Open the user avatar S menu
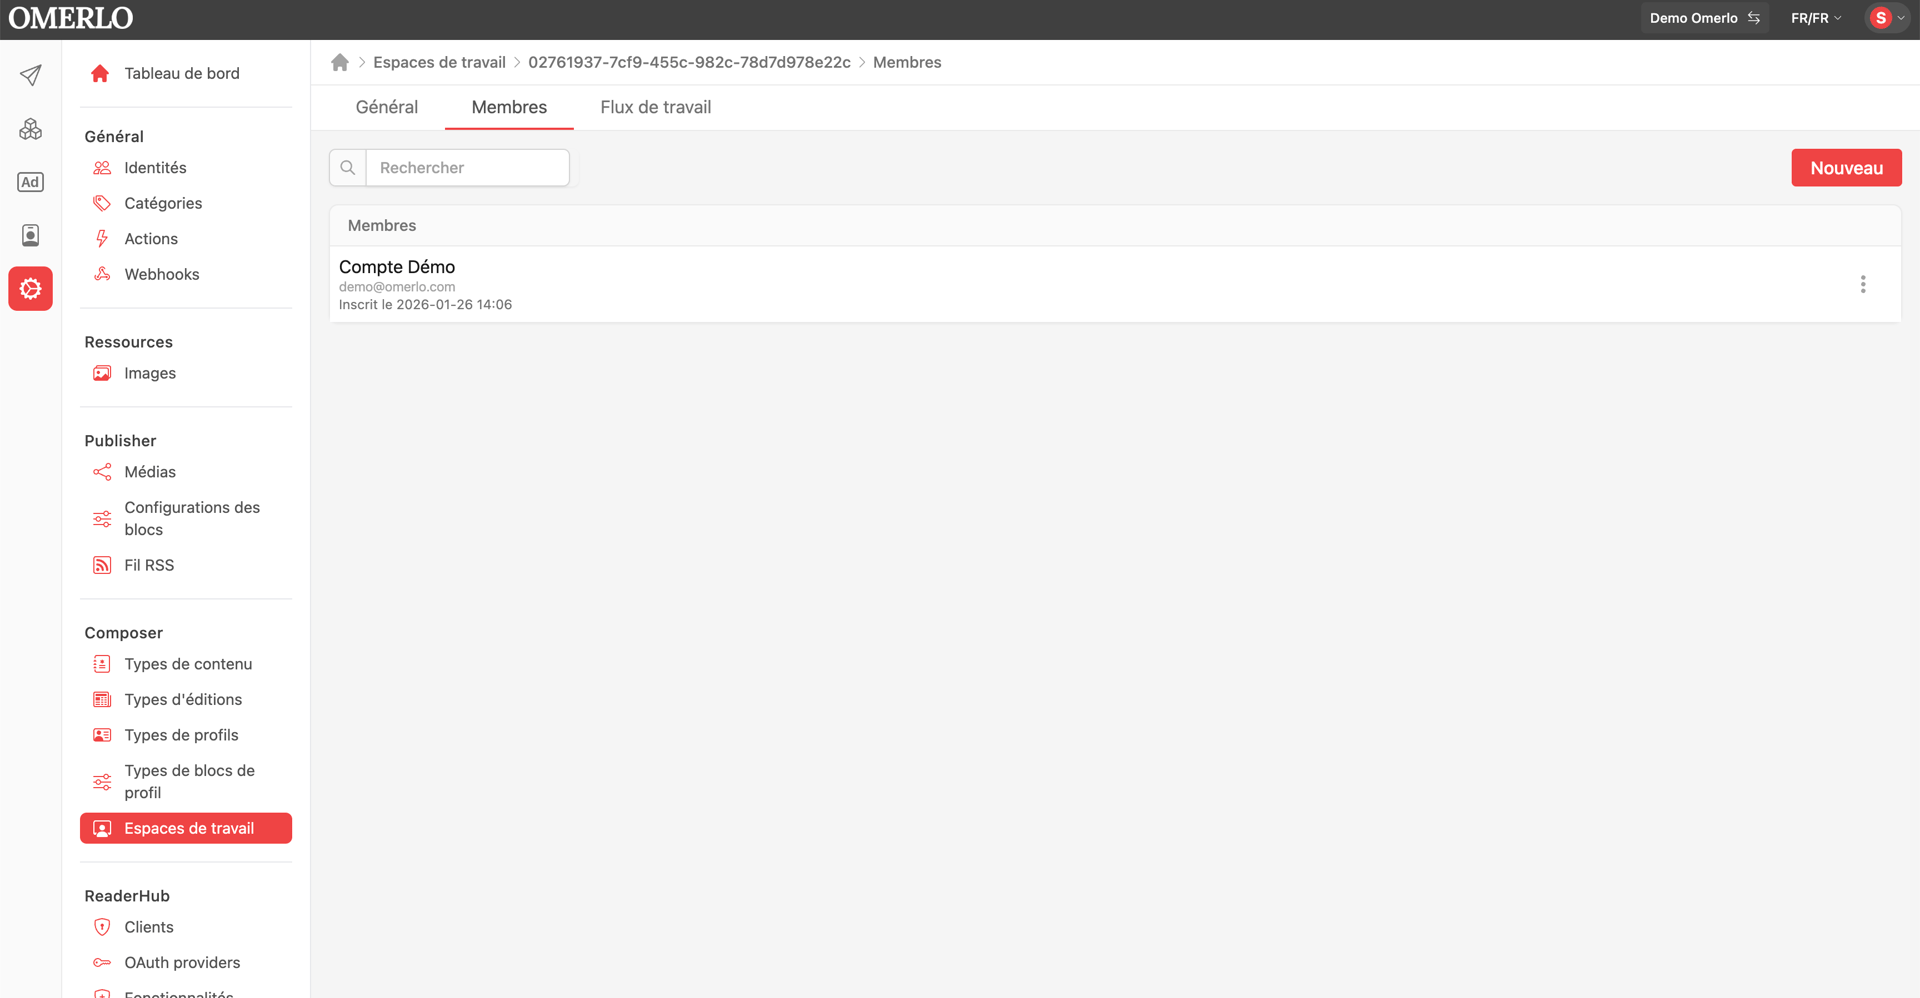 (1888, 18)
